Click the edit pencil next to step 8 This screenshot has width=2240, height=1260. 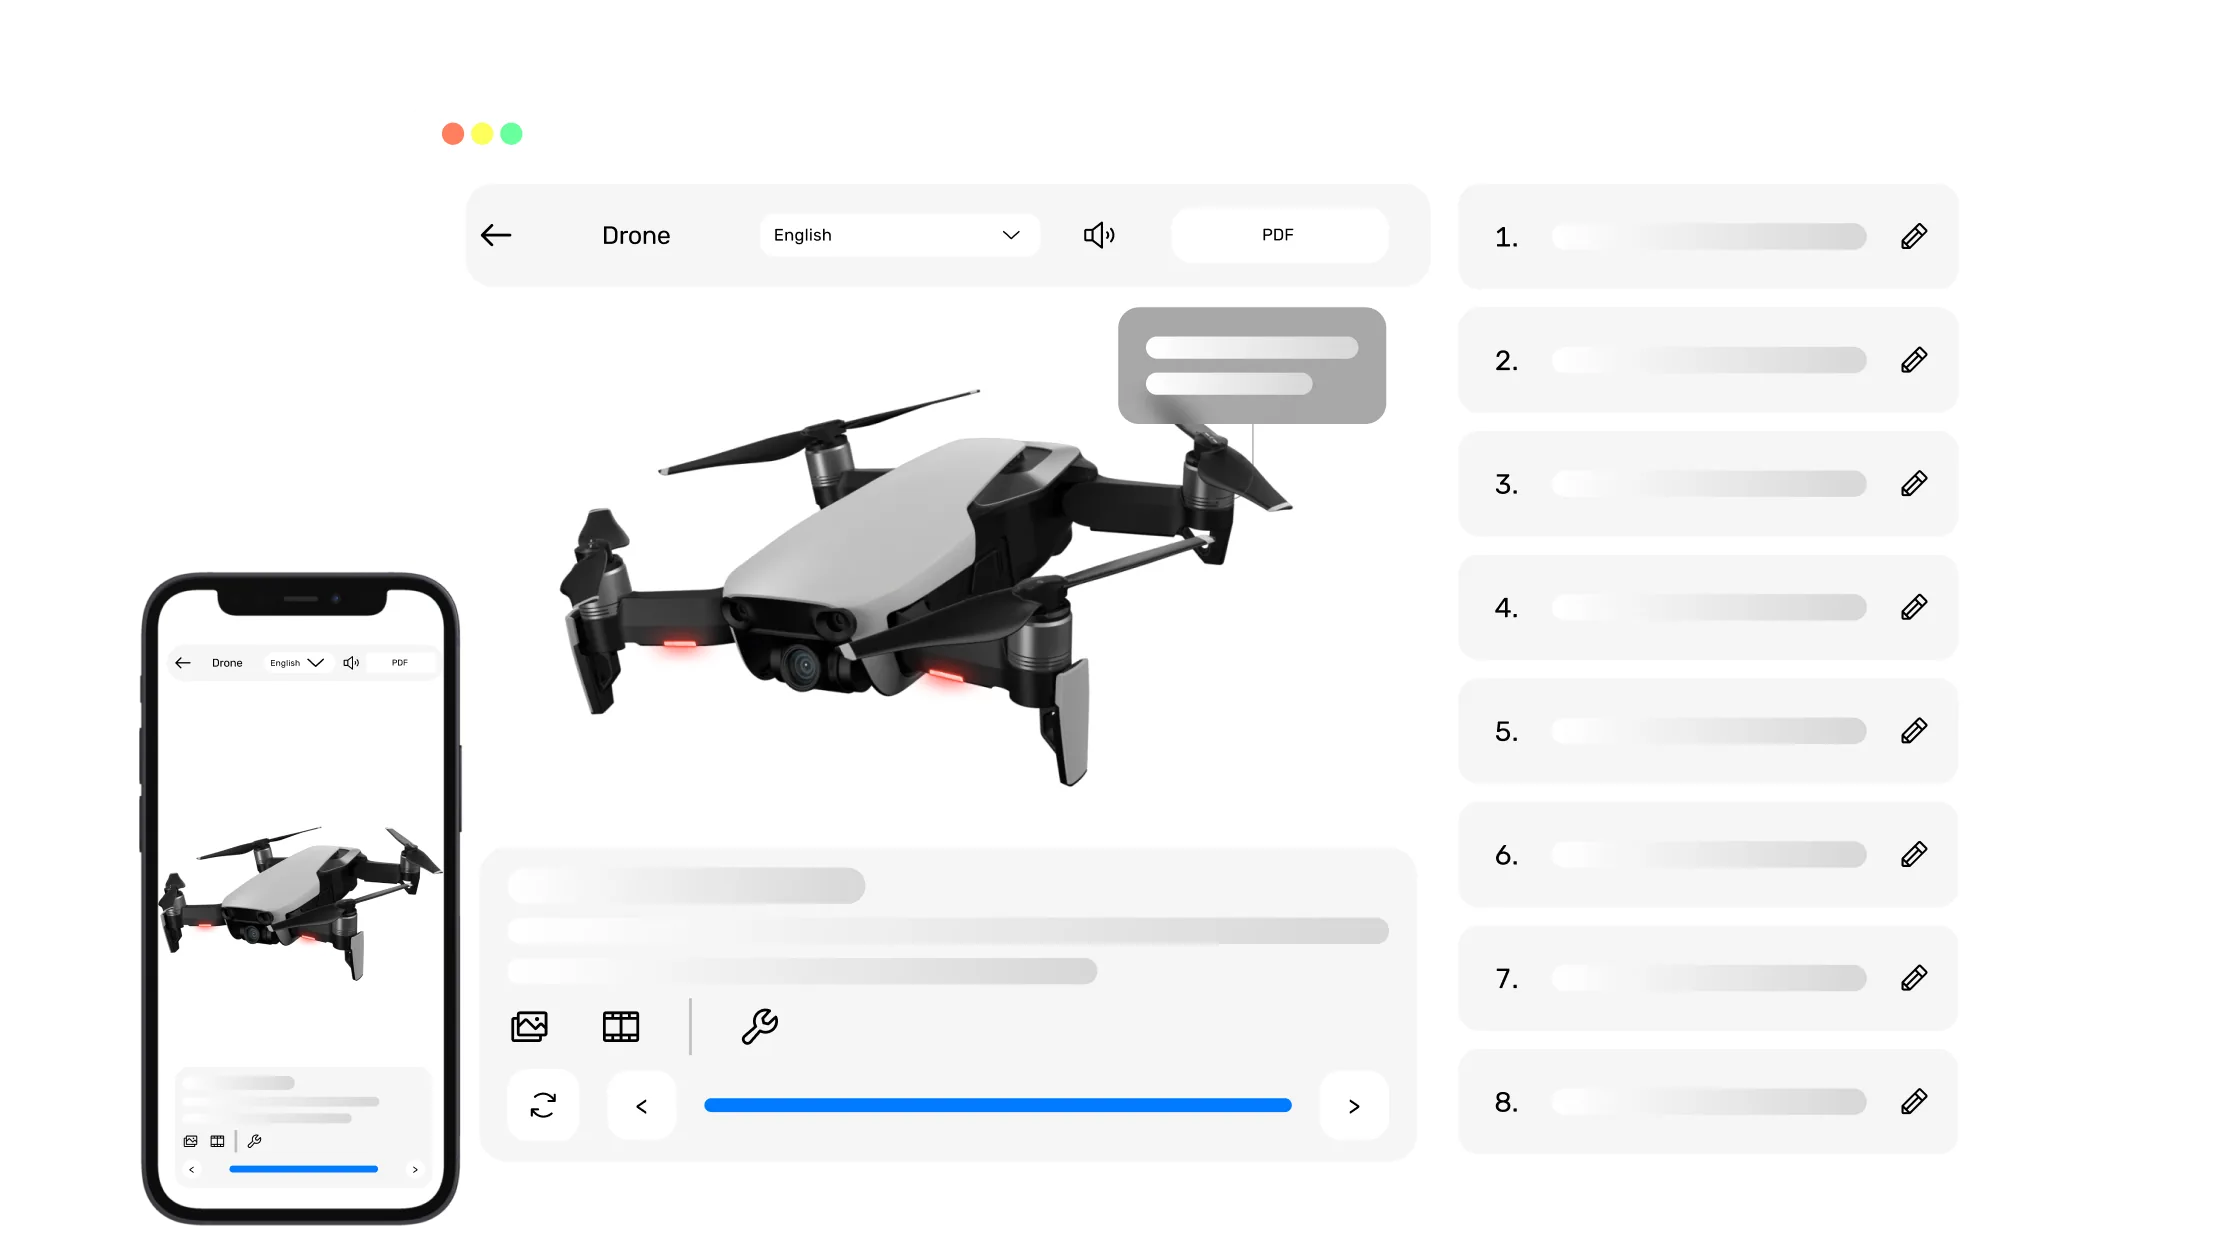pos(1914,1101)
